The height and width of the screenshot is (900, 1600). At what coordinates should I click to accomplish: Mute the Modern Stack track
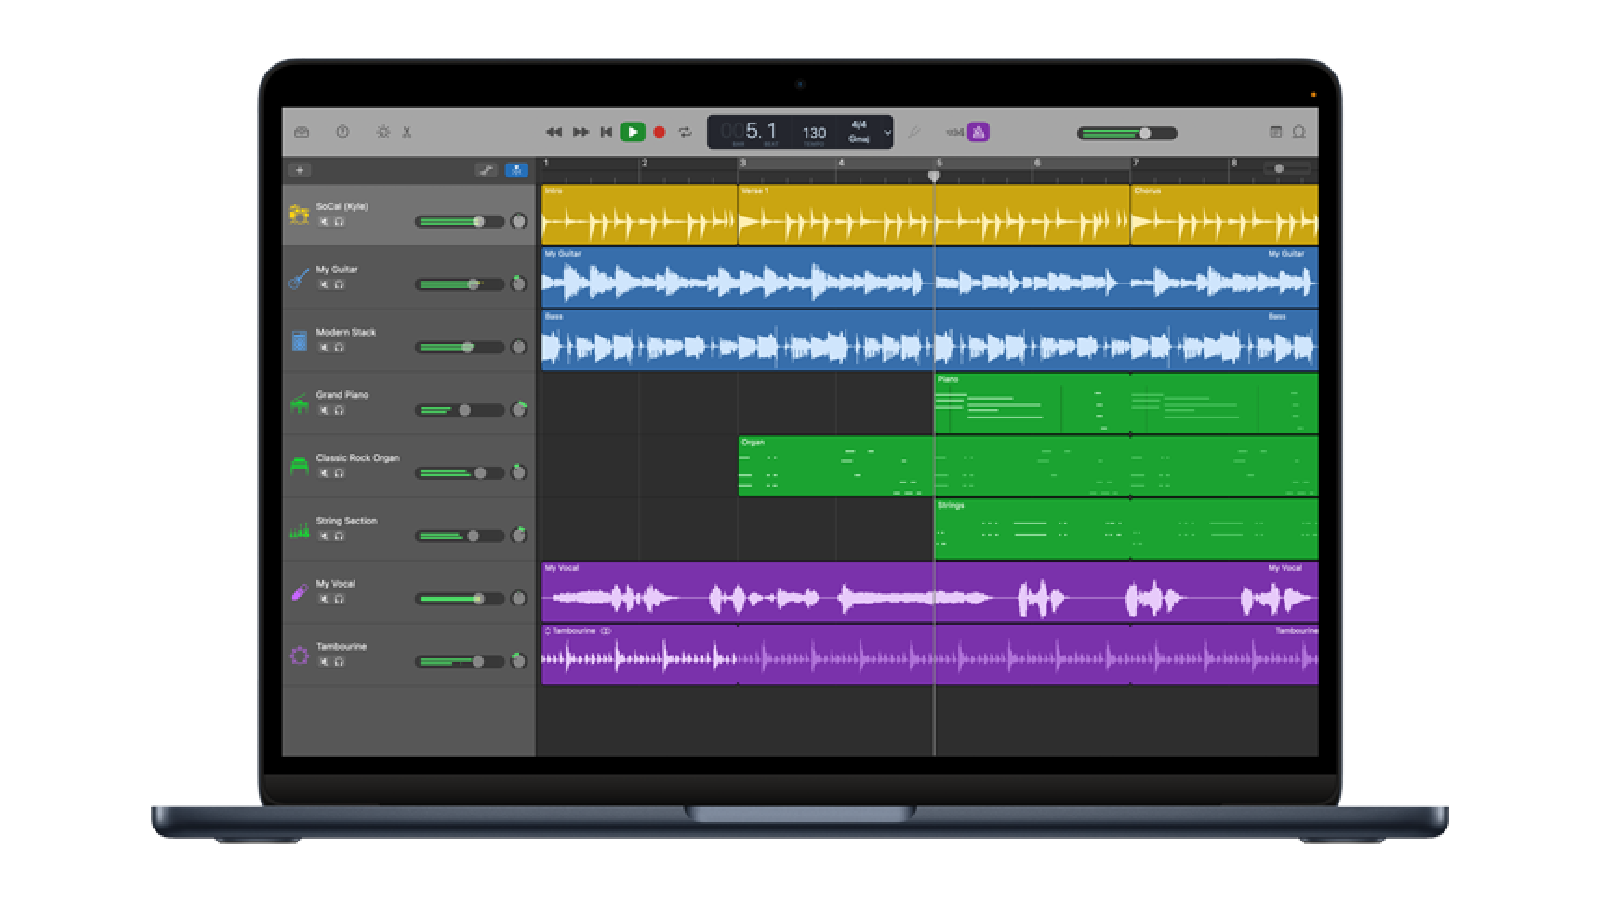click(x=324, y=348)
